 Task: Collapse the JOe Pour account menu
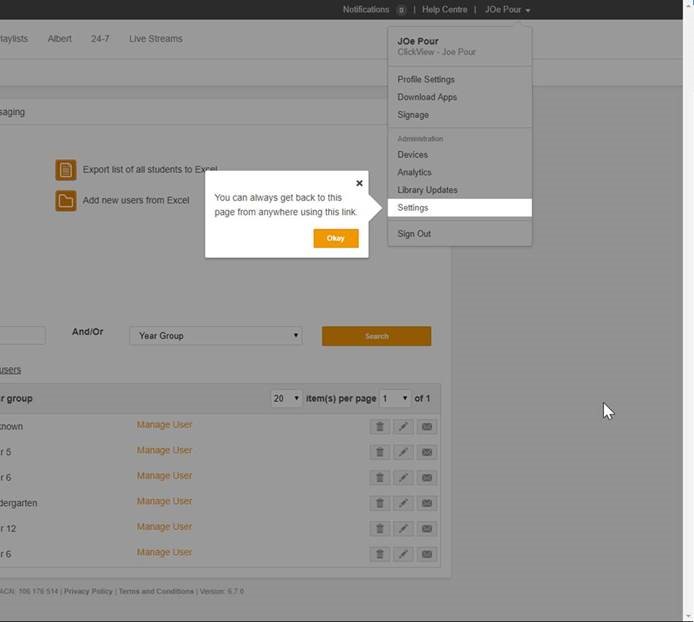pos(507,10)
